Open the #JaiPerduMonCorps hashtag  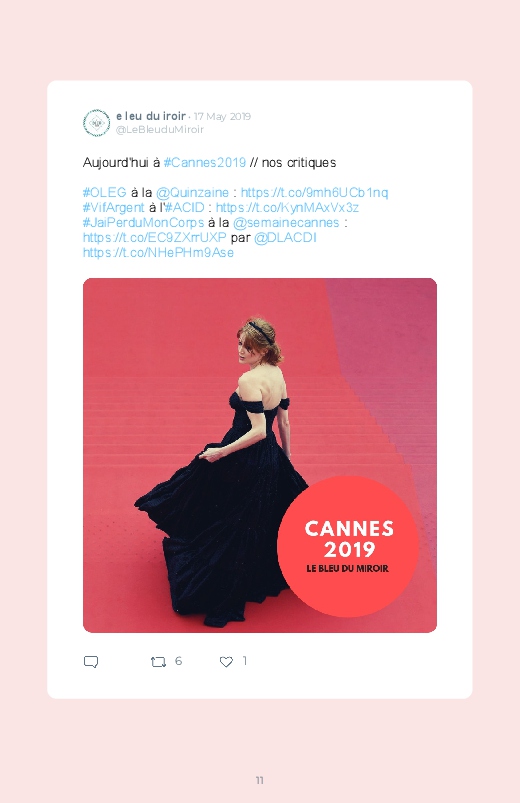[x=143, y=223]
